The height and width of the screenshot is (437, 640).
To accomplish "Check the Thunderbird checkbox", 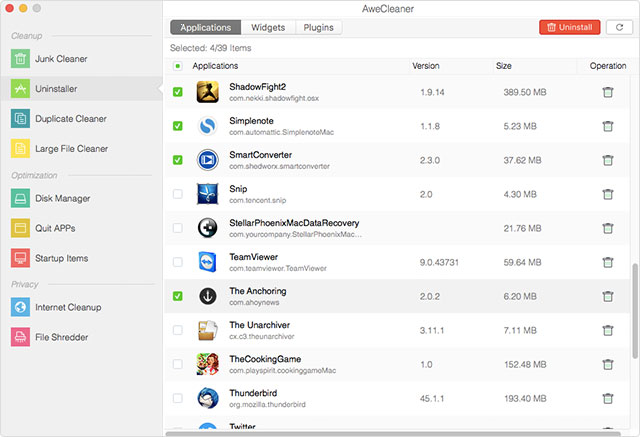I will point(178,398).
